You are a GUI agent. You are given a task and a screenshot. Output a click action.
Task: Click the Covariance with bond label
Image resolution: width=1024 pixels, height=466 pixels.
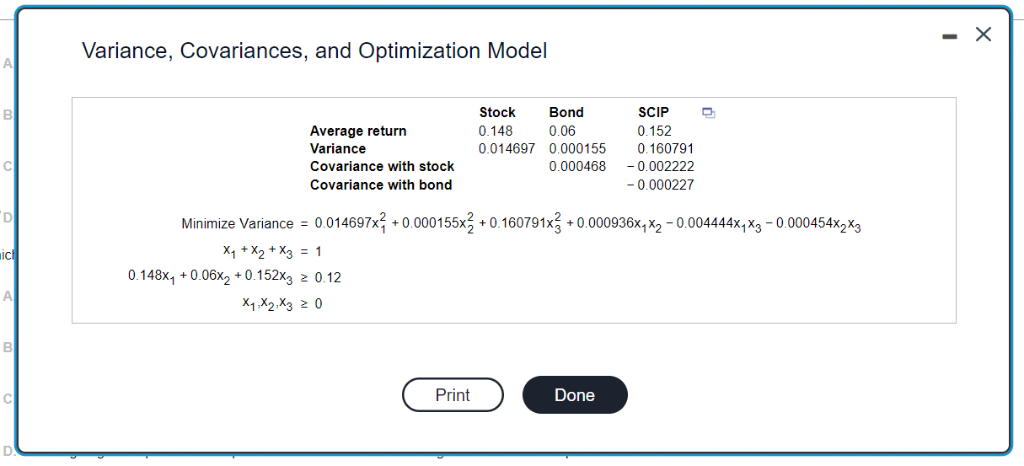tap(381, 185)
